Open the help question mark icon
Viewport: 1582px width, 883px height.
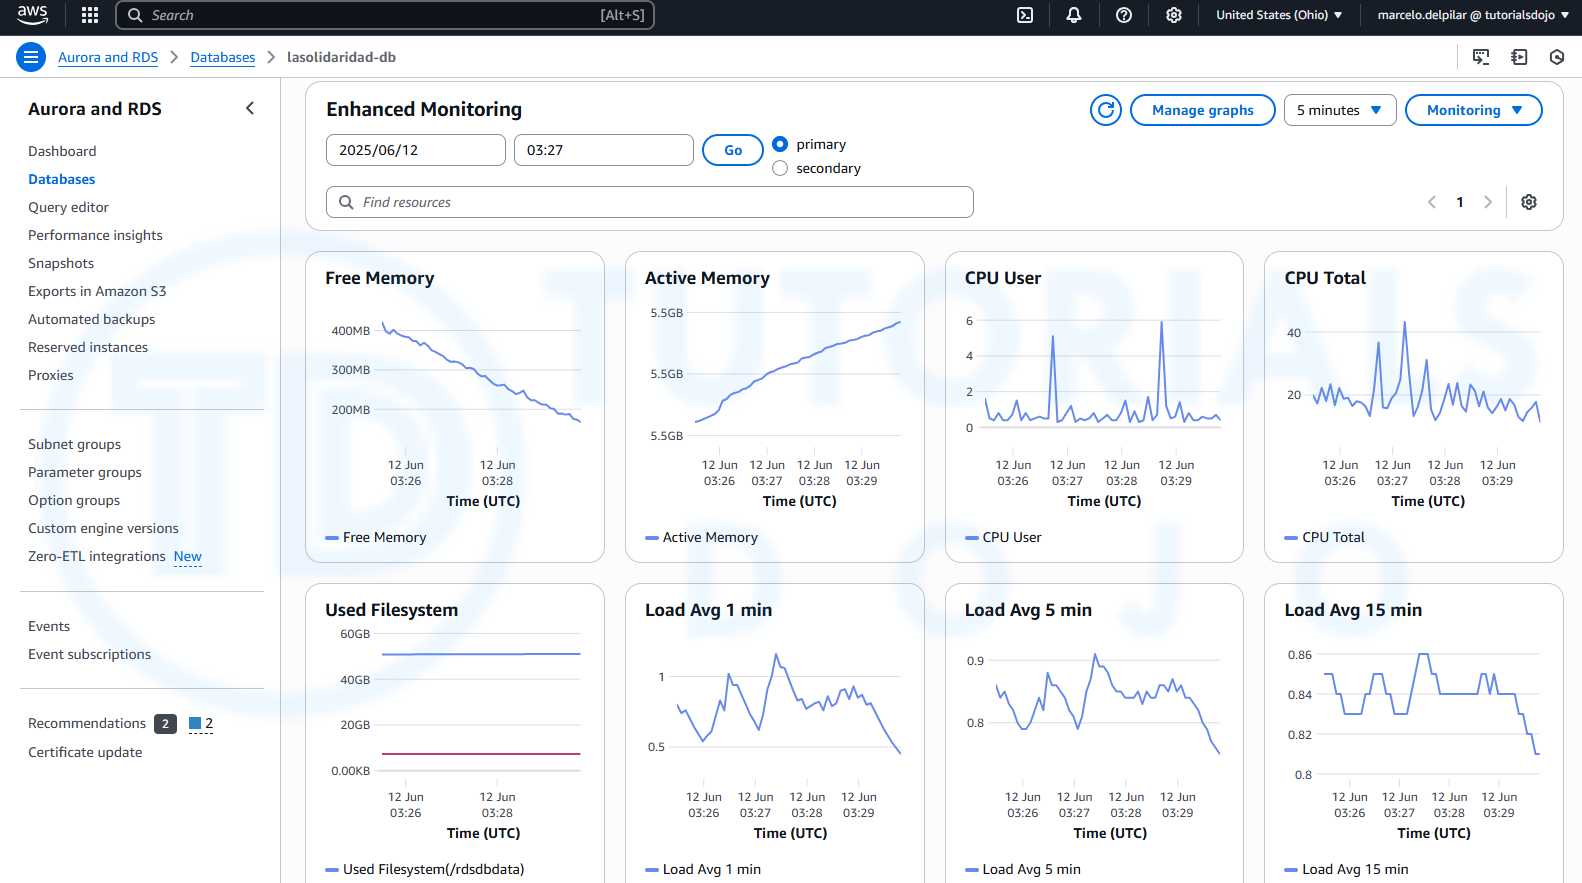[1124, 15]
